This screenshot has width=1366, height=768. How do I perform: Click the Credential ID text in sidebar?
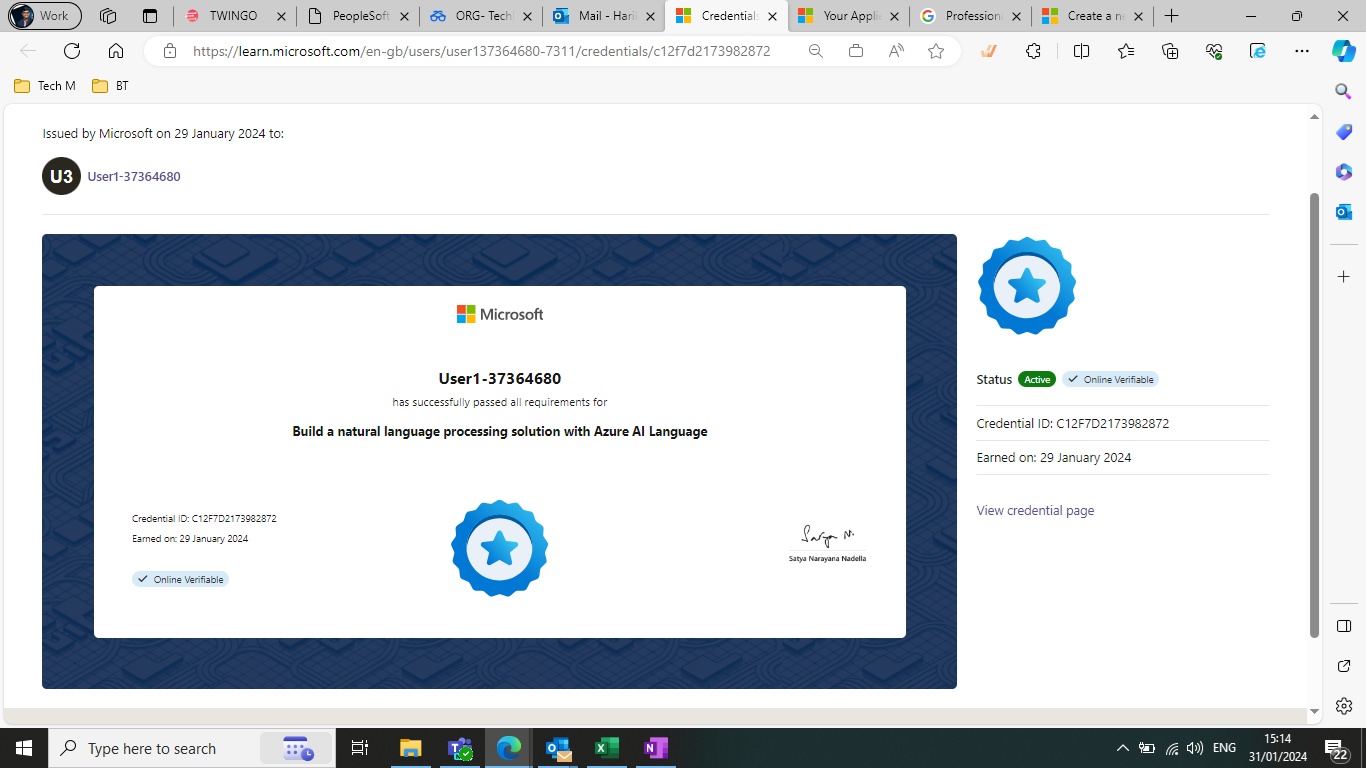1073,423
